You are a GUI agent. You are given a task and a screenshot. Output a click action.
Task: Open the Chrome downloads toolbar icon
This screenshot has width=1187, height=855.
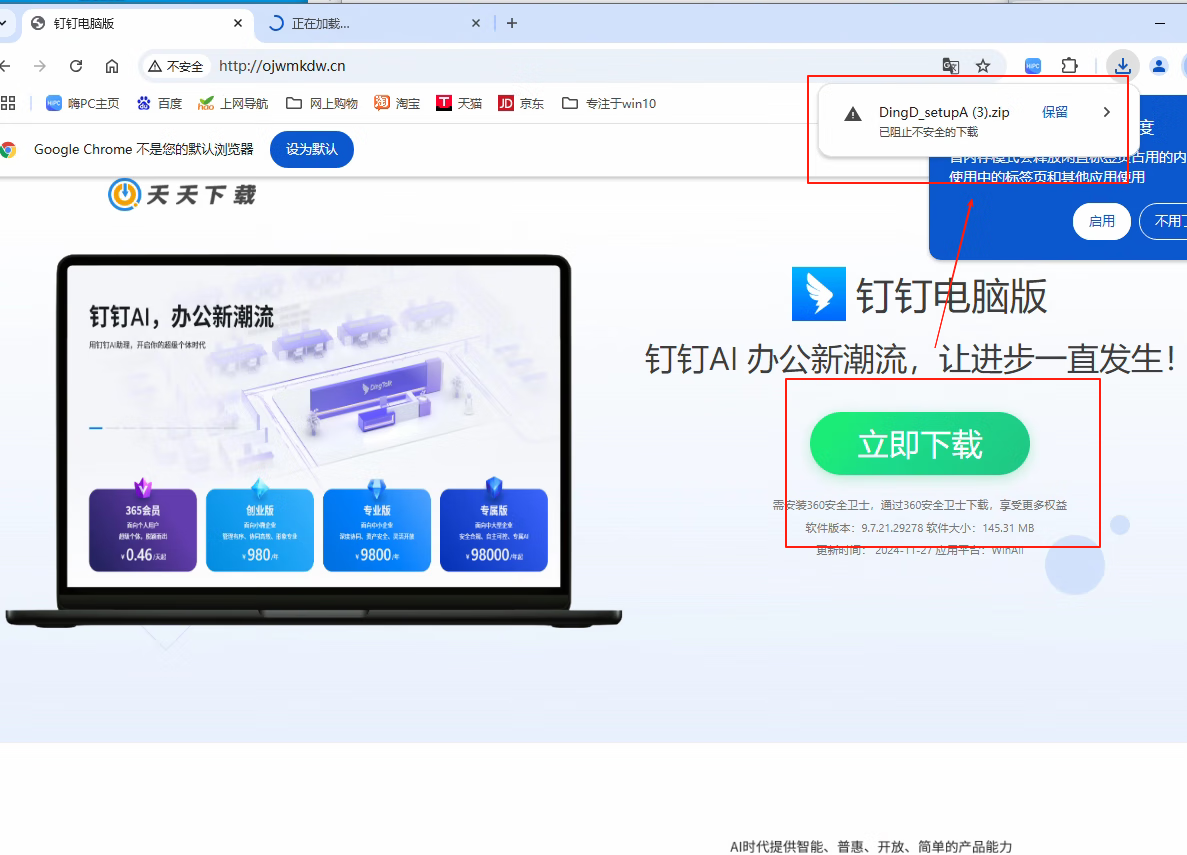1123,66
